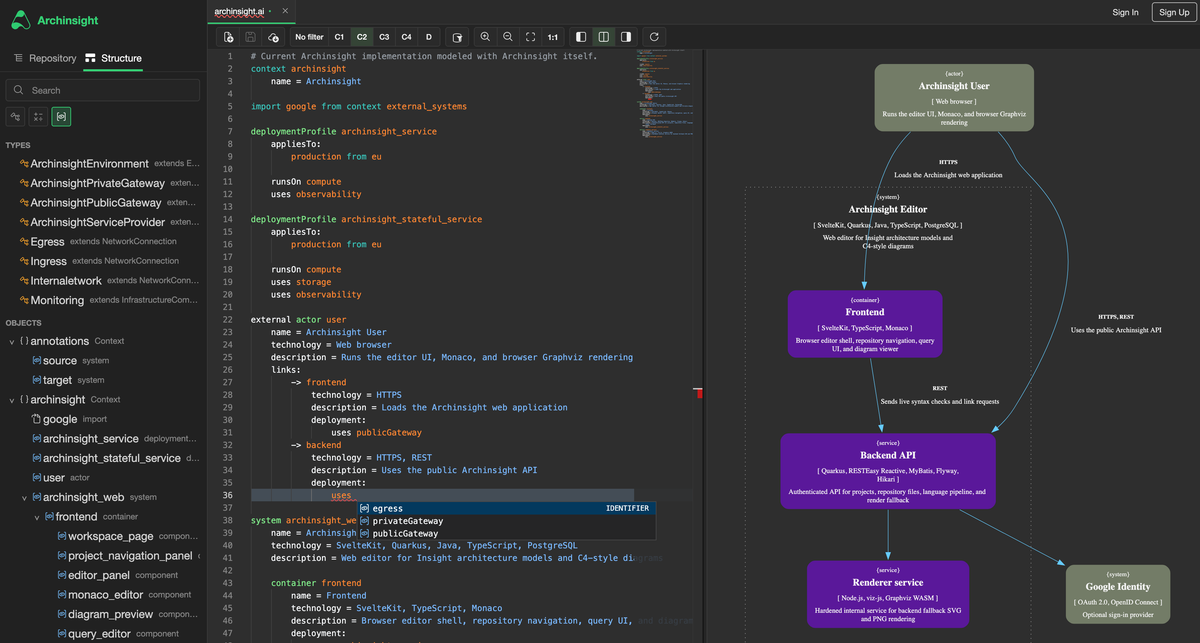Viewport: 1200px width, 643px height.
Task: Collapse the archinsight_web system node
Action: tap(25, 497)
